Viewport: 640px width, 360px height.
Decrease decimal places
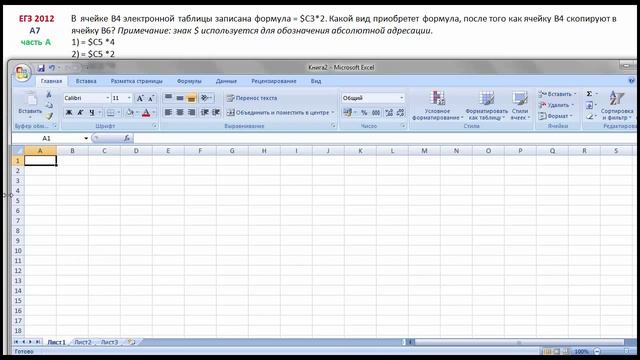pyautogui.click(x=400, y=112)
